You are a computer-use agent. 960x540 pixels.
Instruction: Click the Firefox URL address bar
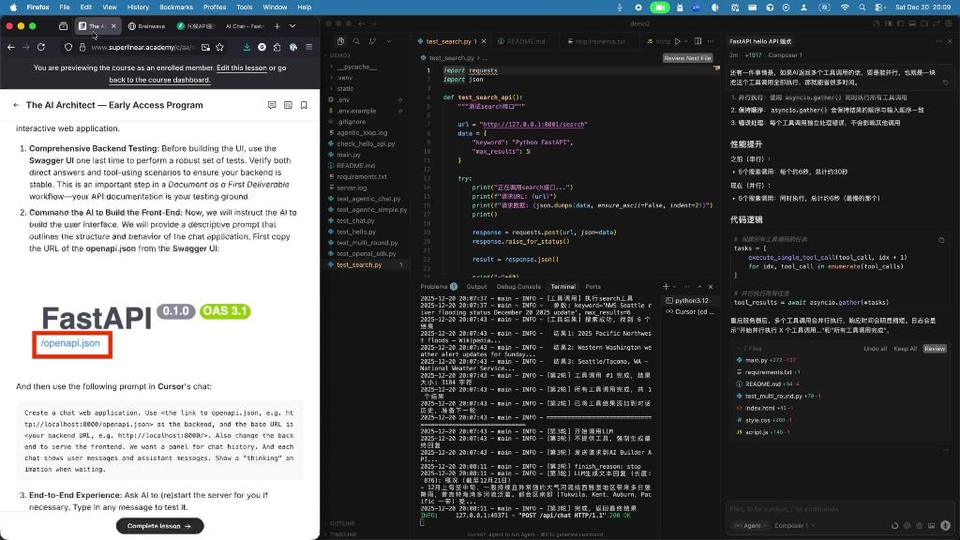143,47
